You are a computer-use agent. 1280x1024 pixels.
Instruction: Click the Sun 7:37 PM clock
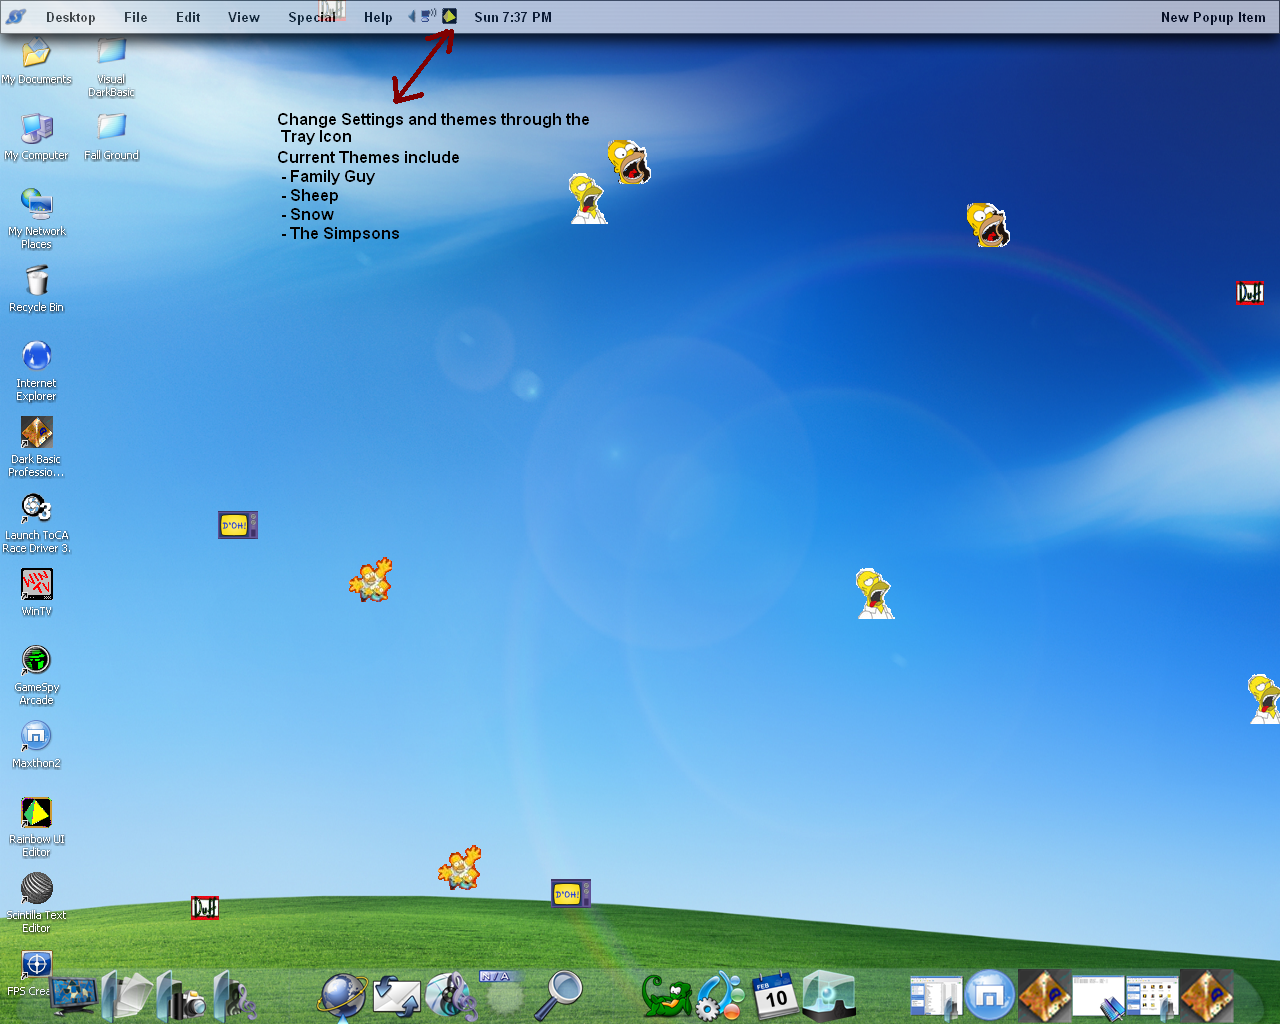point(513,17)
